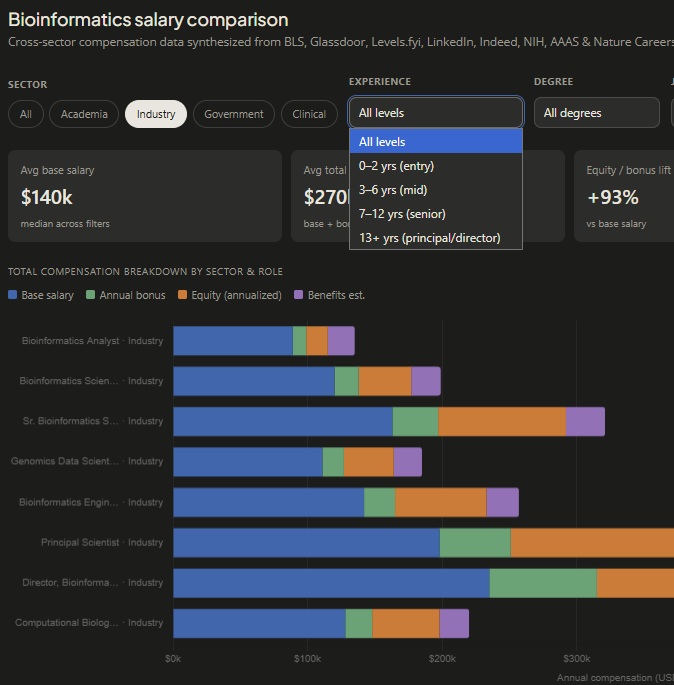Collapse the Experience dropdown showing All levels
This screenshot has height=685, width=674.
(436, 113)
